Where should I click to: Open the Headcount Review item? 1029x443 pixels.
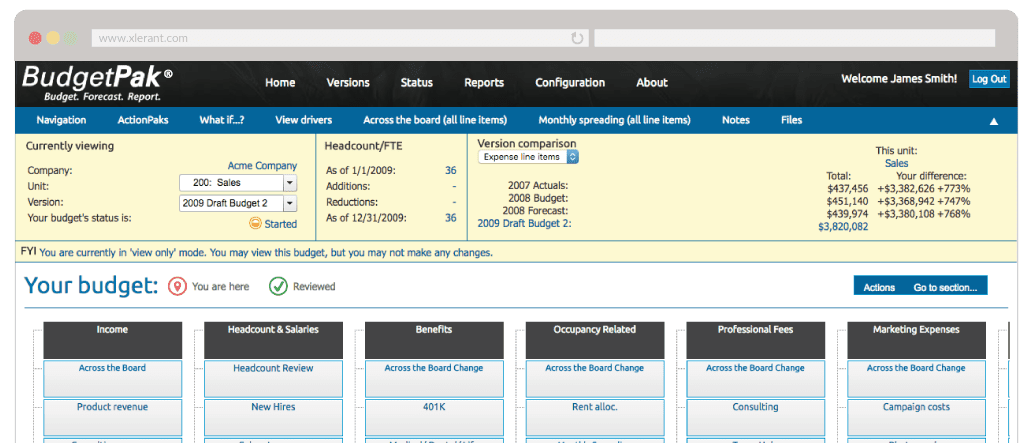tap(273, 379)
